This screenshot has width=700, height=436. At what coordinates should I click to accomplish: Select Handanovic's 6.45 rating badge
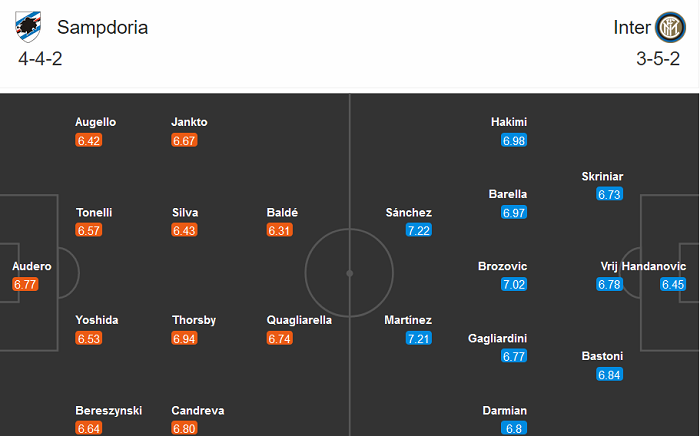tap(673, 285)
